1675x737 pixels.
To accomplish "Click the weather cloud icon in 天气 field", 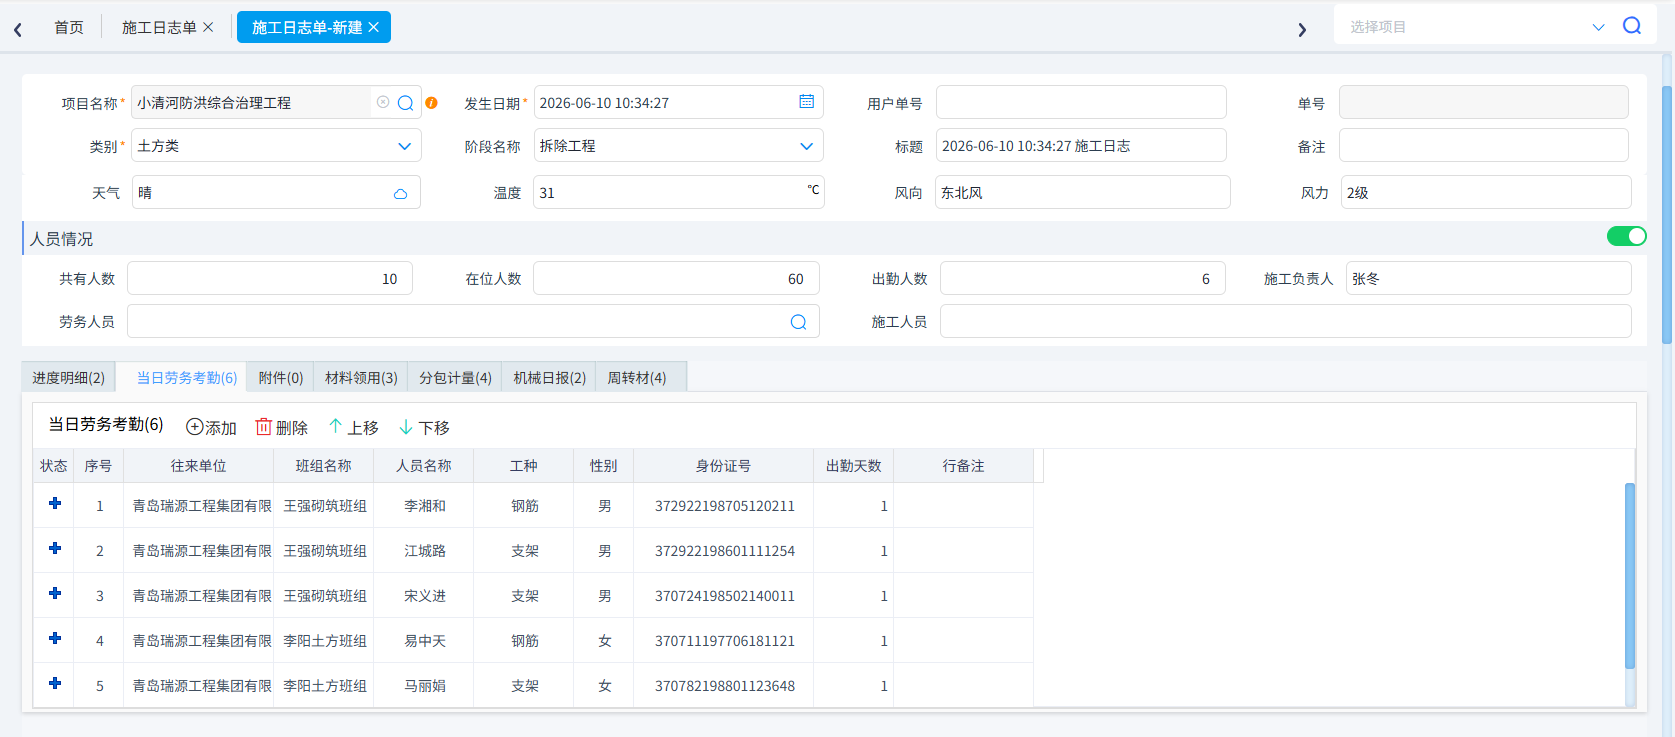I will 400,193.
